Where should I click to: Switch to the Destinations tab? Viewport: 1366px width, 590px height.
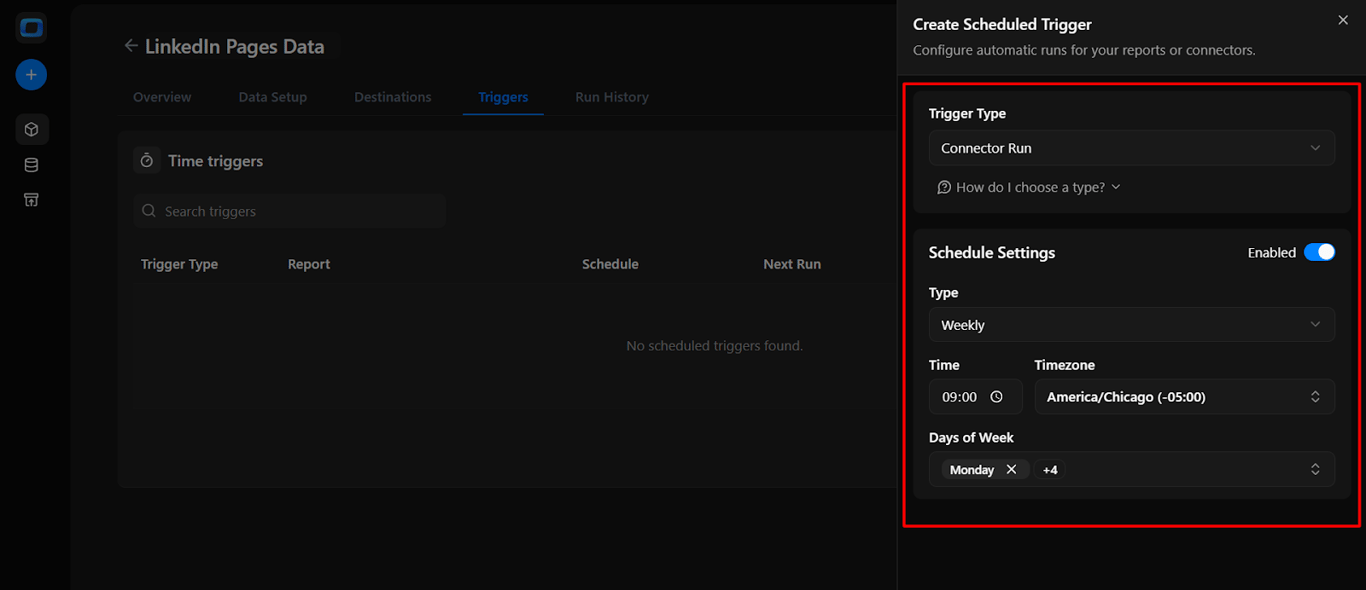[x=393, y=97]
